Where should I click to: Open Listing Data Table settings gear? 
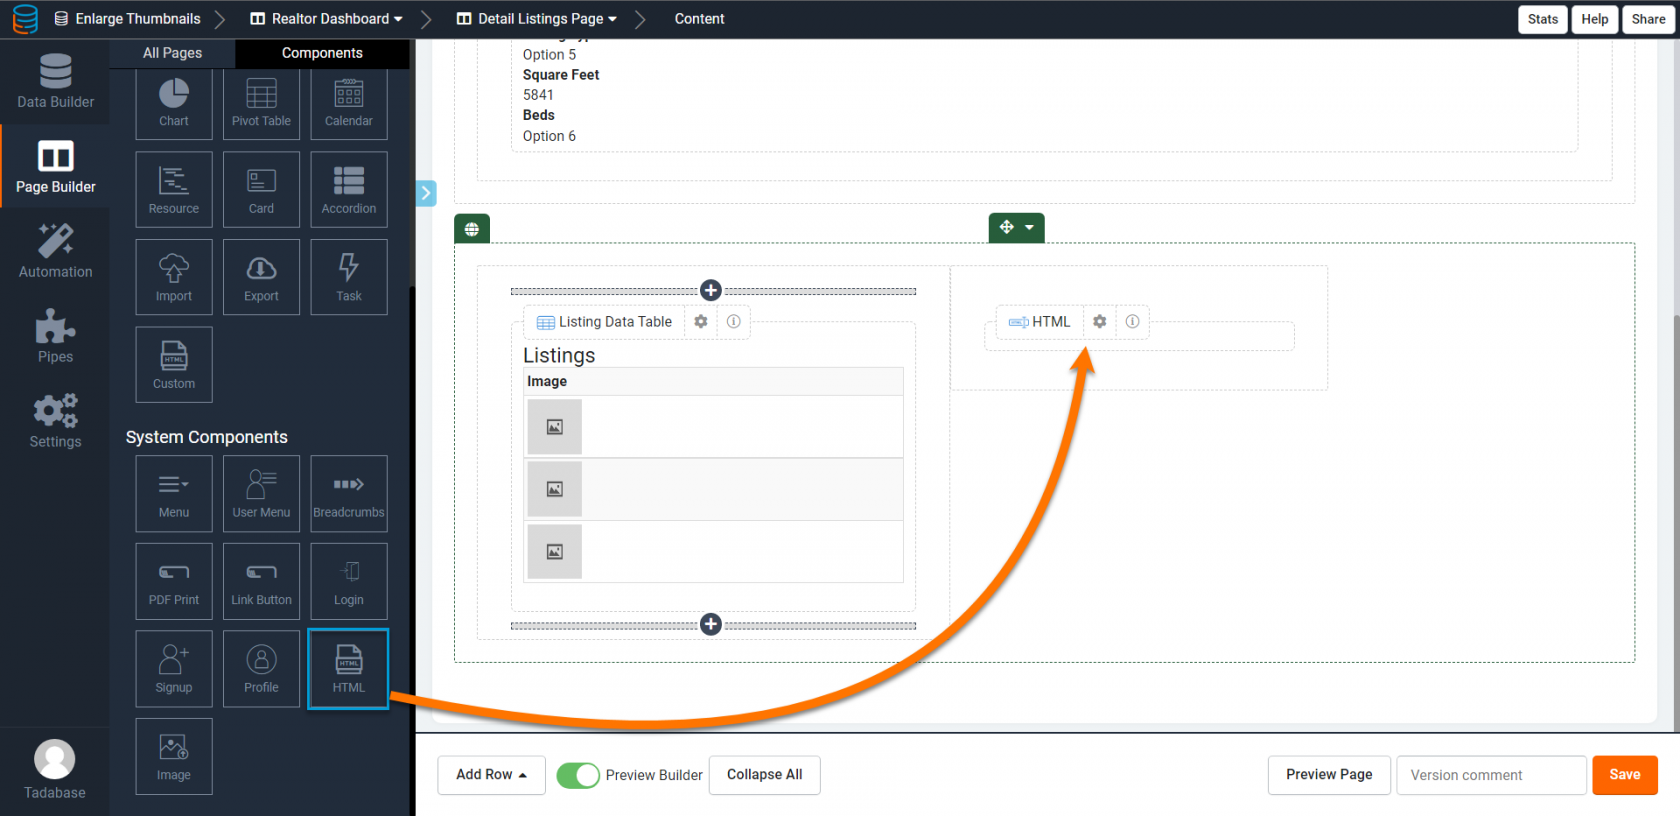point(701,322)
